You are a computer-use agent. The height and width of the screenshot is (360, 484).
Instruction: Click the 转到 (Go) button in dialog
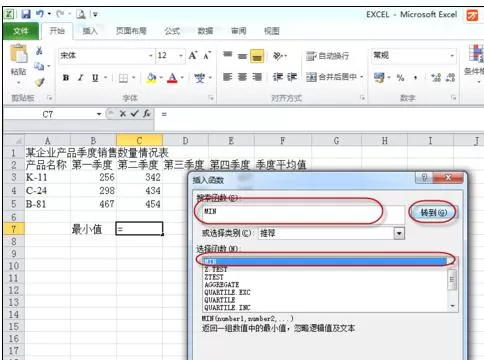[x=433, y=212]
